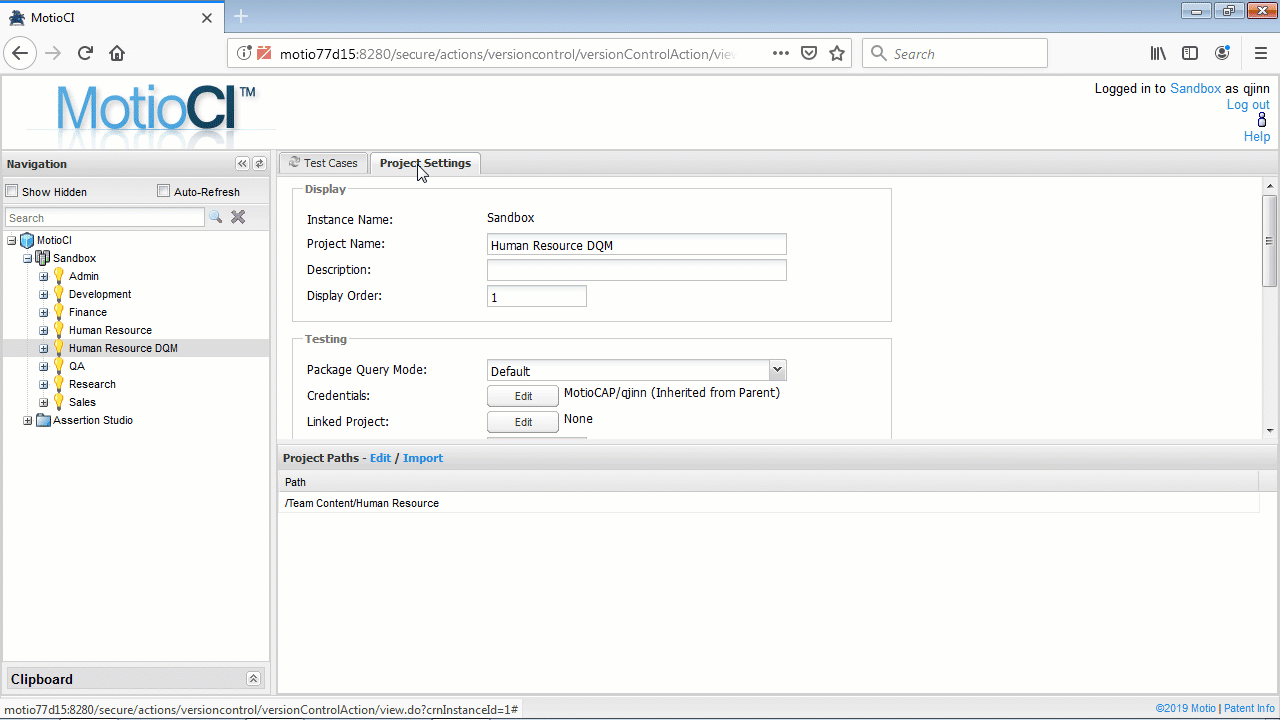Expand the Admin project node

[x=44, y=276]
